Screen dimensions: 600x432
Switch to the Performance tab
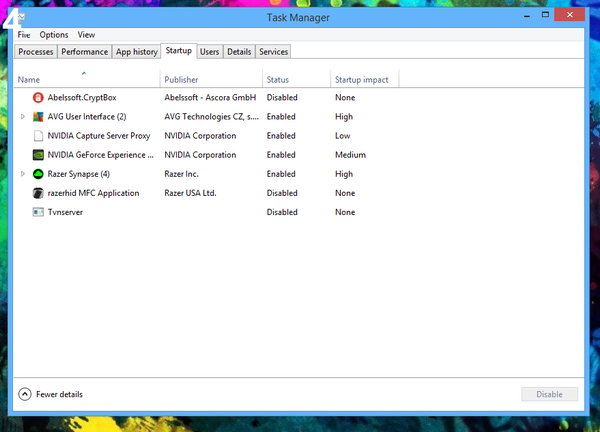pyautogui.click(x=84, y=51)
